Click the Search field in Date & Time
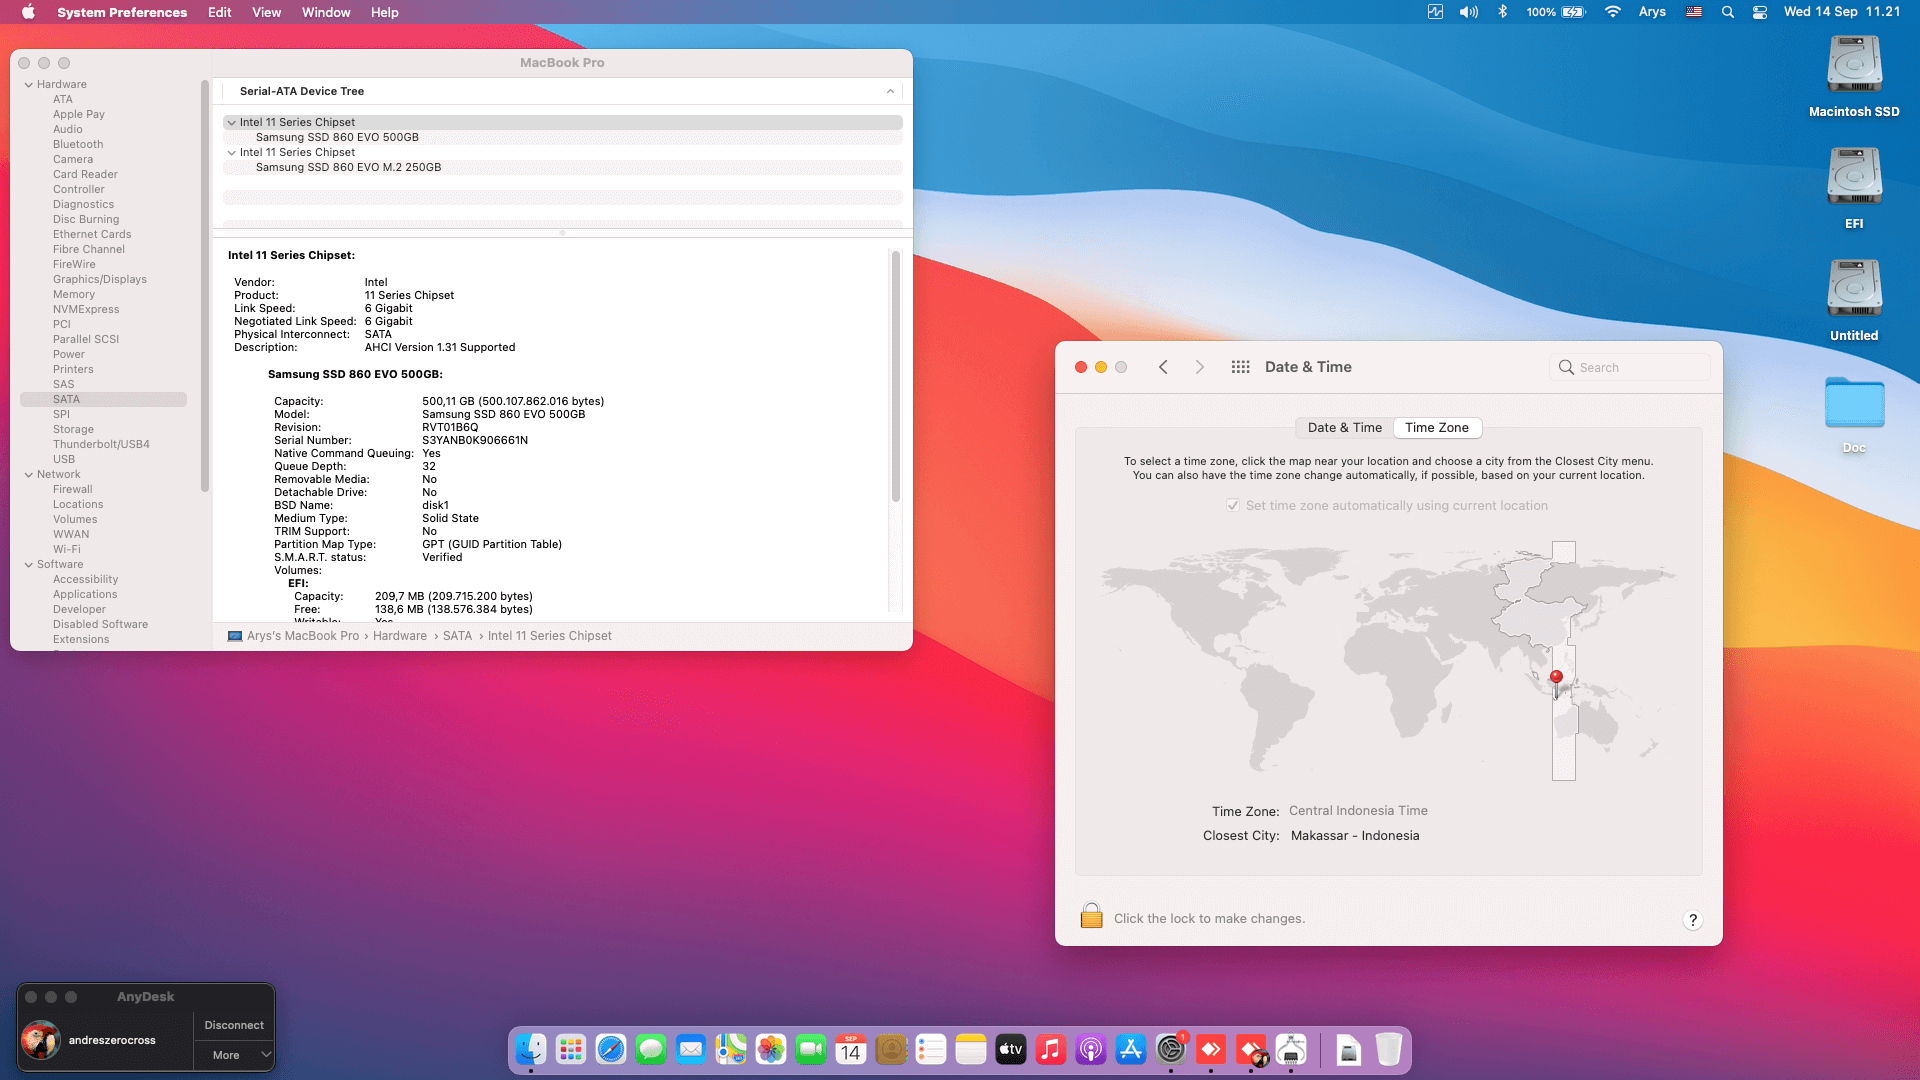The height and width of the screenshot is (1080, 1920). click(1630, 367)
